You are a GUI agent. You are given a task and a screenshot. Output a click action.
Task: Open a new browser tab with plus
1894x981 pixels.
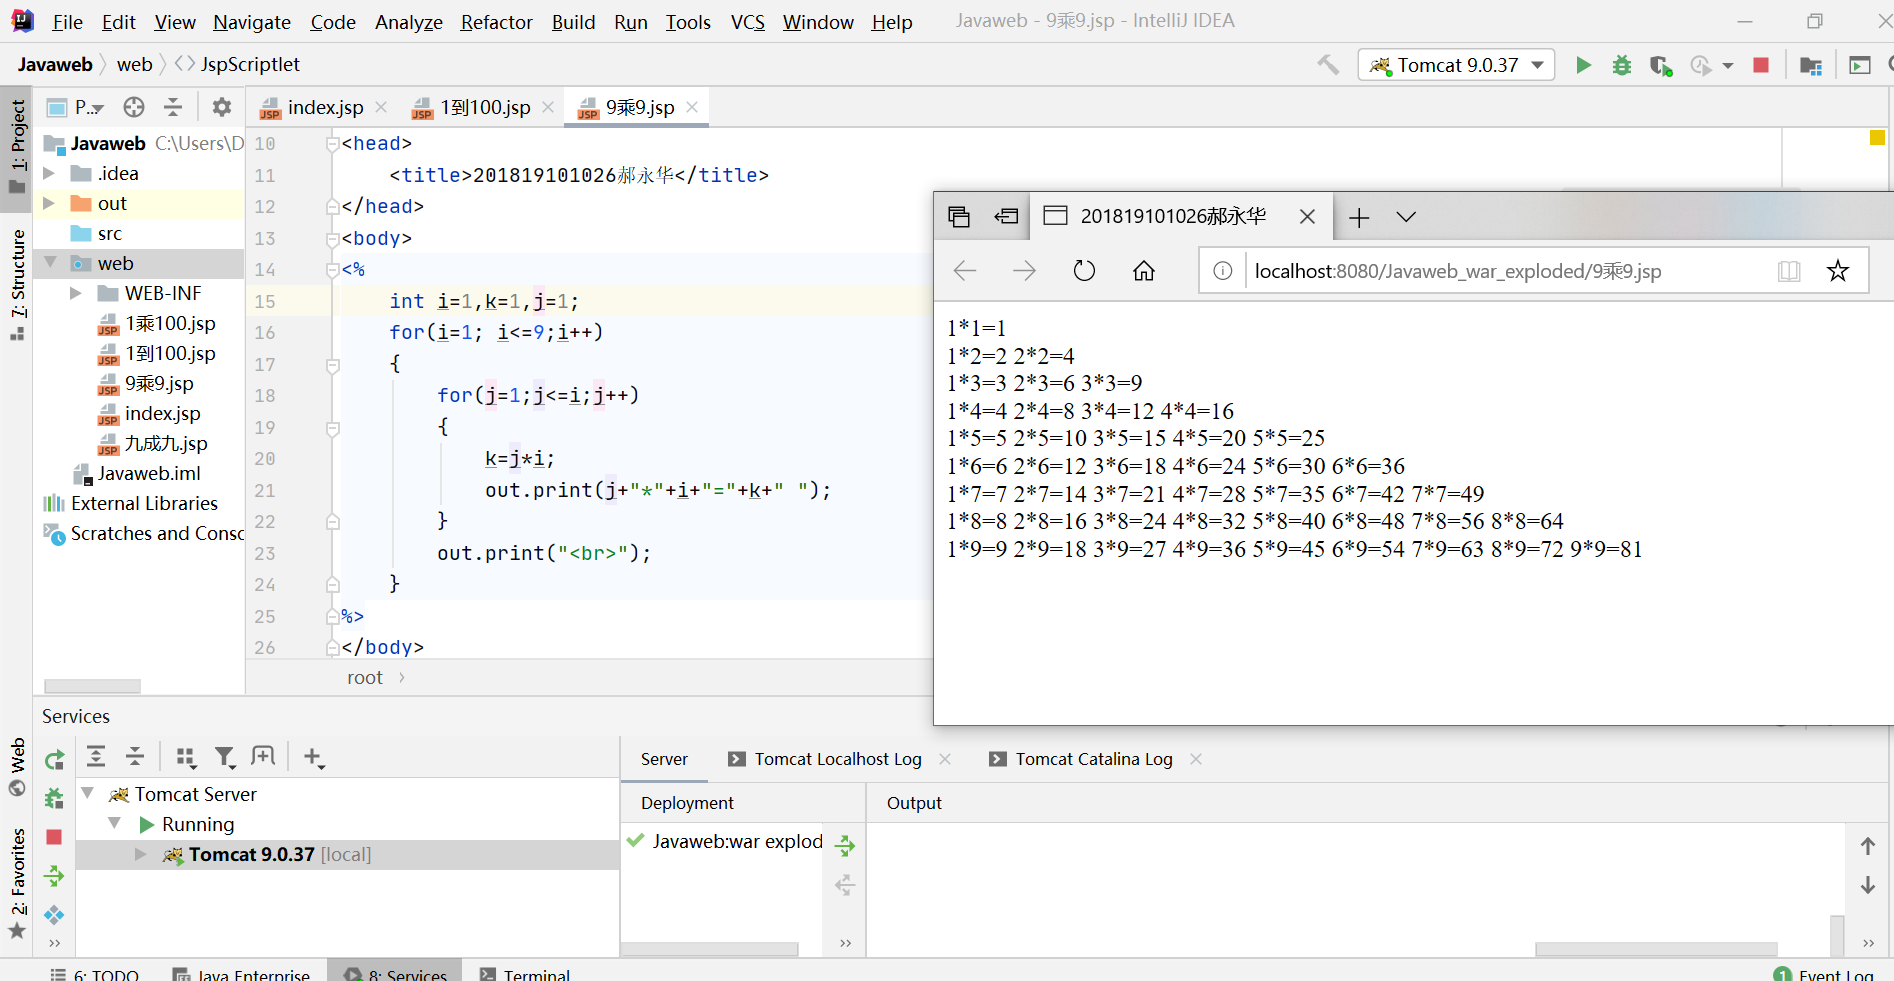(1359, 217)
